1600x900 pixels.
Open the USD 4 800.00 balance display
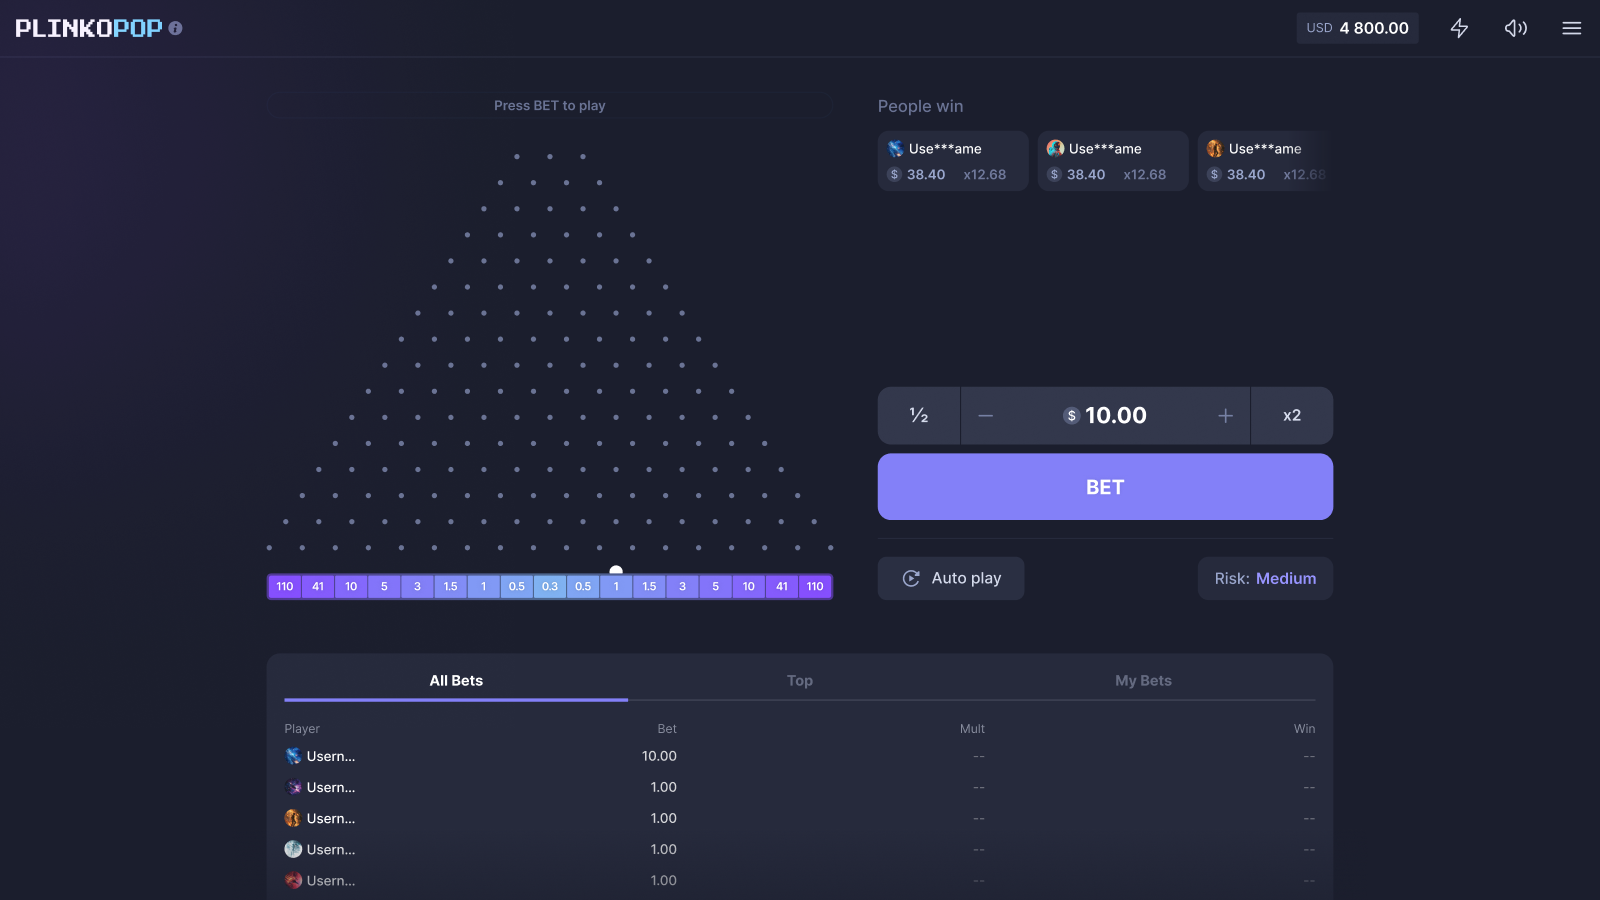pyautogui.click(x=1357, y=28)
